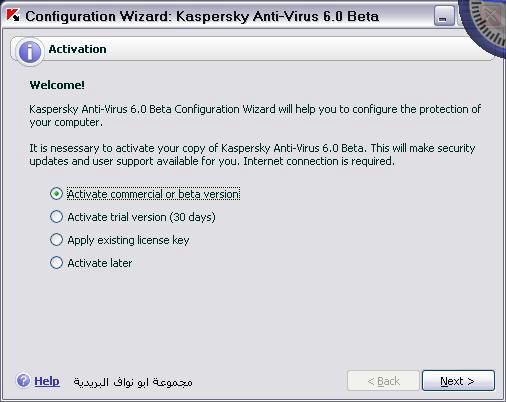This screenshot has width=506, height=402.
Task: Open the Help link
Action: [47, 381]
